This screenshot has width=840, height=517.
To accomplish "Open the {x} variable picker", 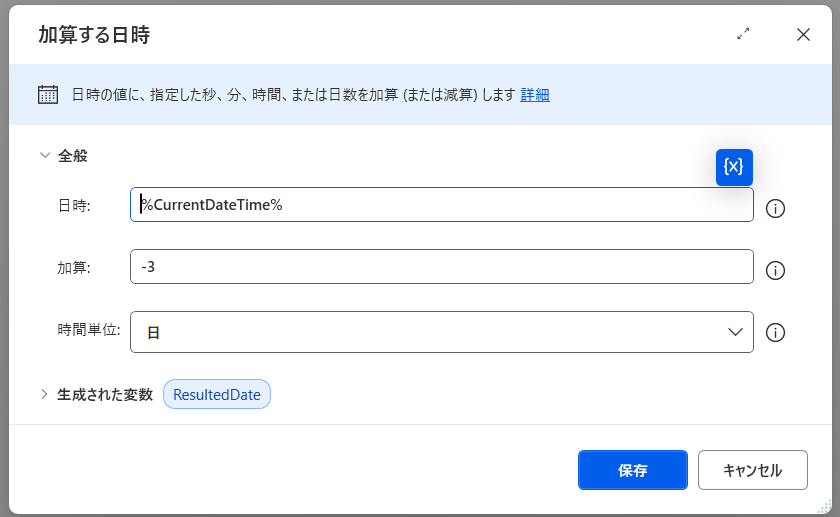I will click(734, 167).
